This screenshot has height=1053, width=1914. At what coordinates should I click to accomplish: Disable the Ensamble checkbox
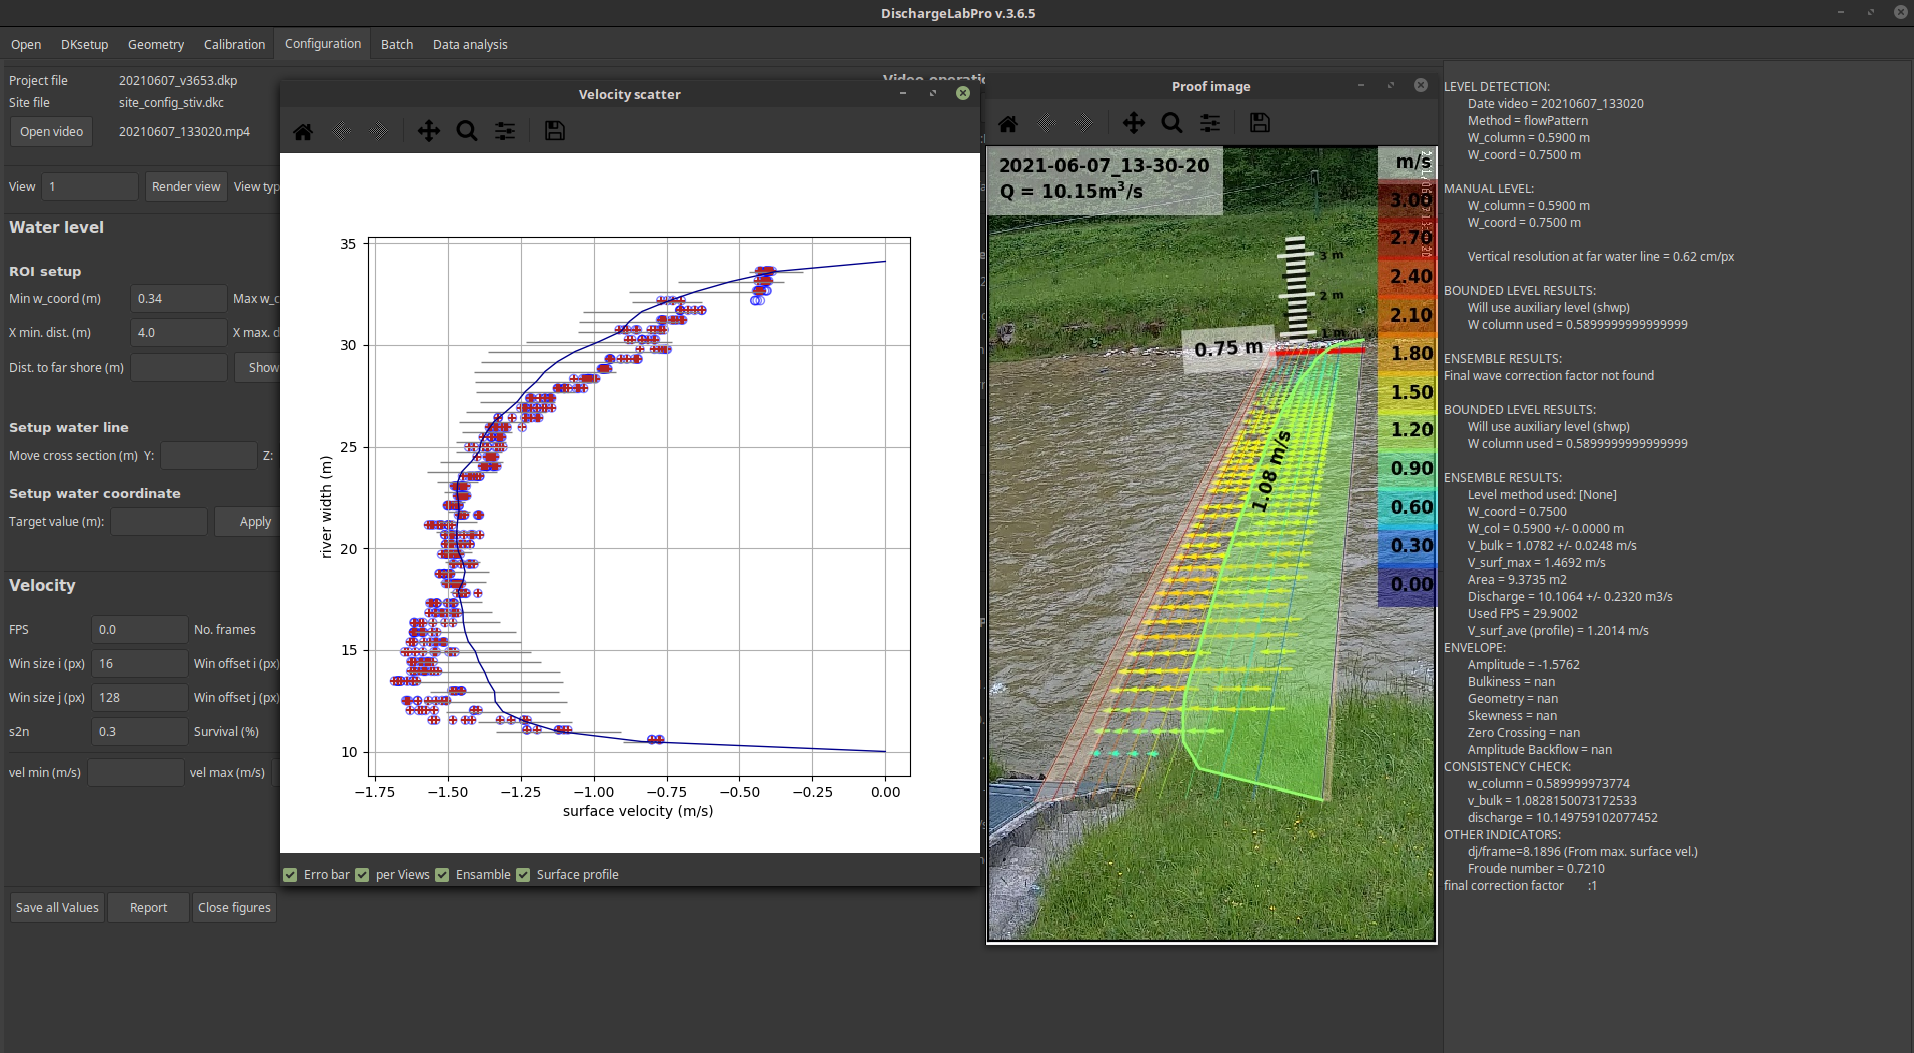[x=442, y=875]
